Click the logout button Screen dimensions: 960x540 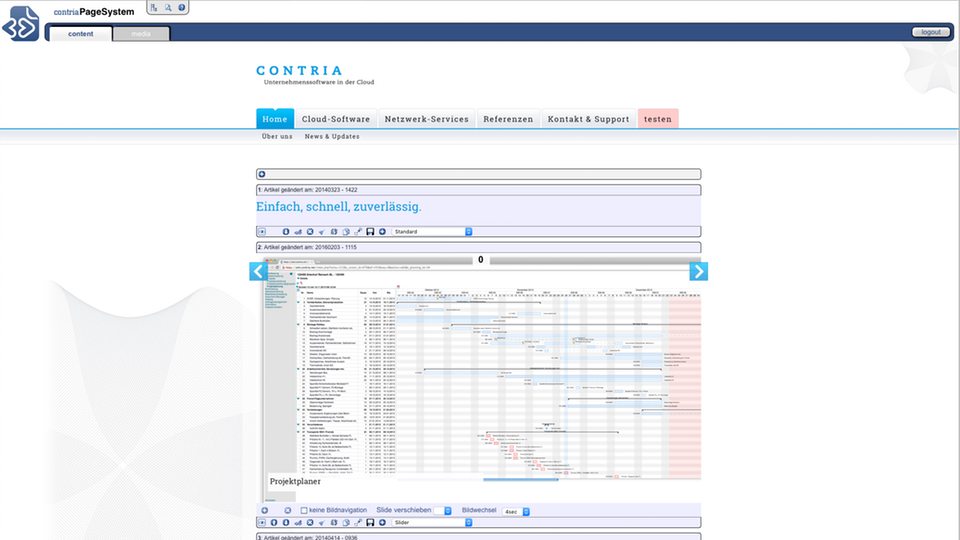[x=931, y=32]
